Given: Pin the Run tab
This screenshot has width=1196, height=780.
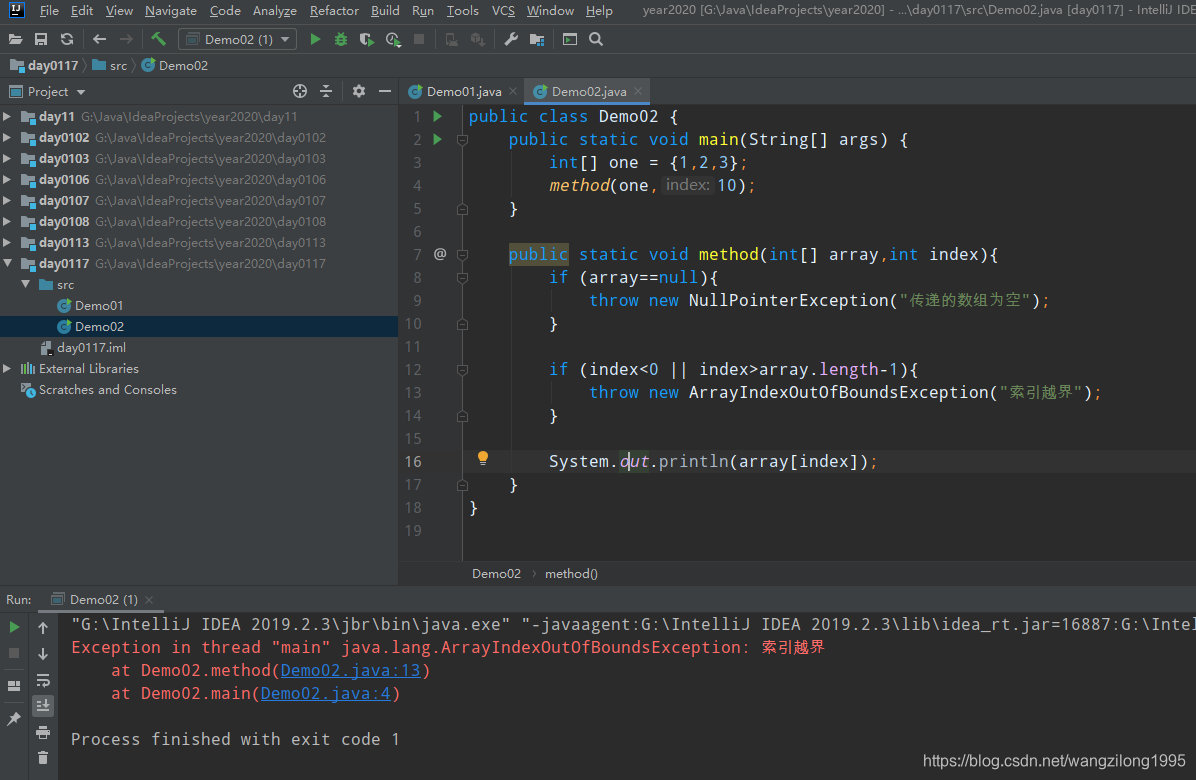Looking at the screenshot, I should pyautogui.click(x=14, y=718).
